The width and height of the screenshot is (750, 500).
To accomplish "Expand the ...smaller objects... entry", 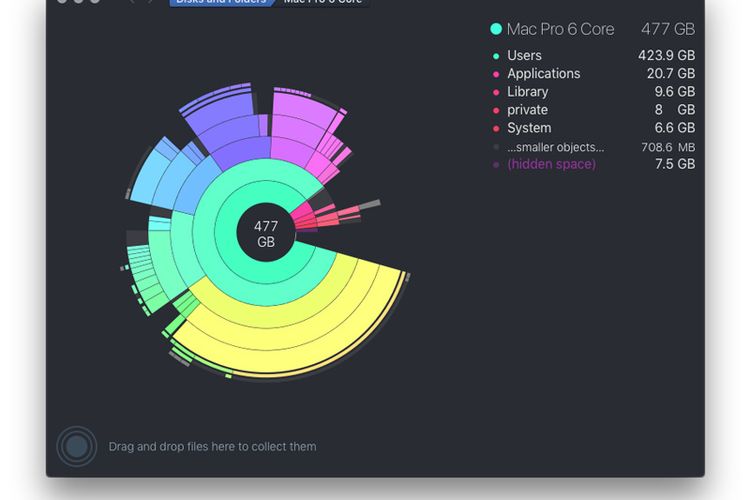I will pyautogui.click(x=594, y=147).
